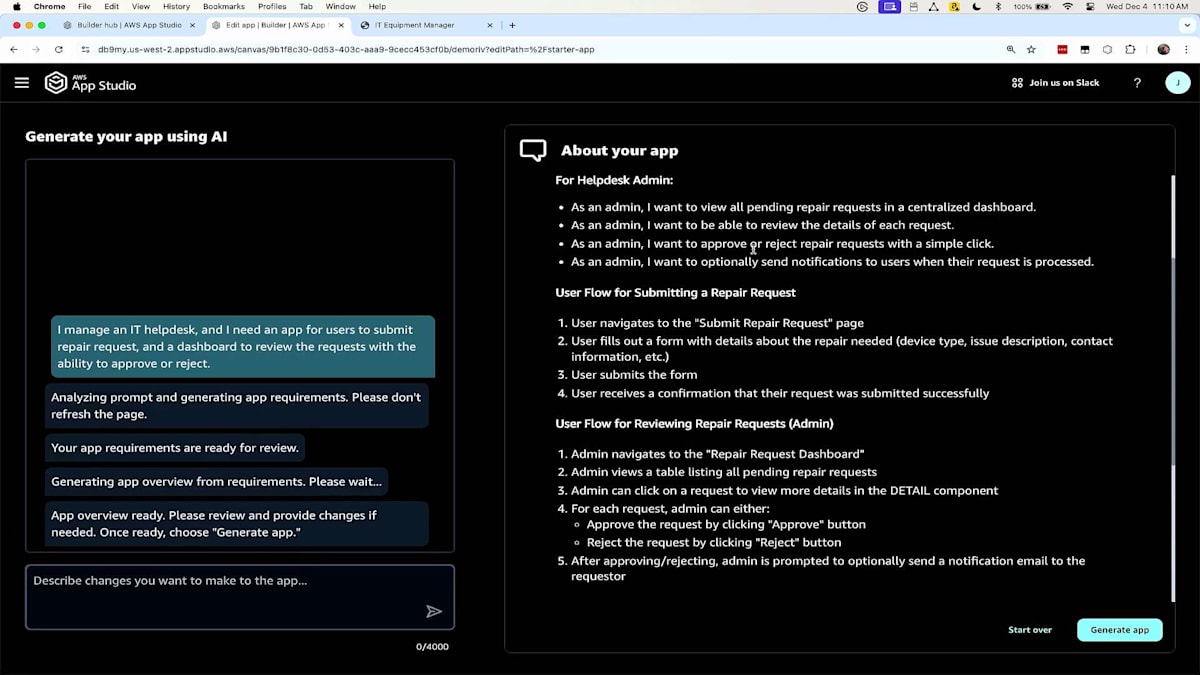Click the requirements ready for review message
This screenshot has height=675, width=1200.
(175, 448)
